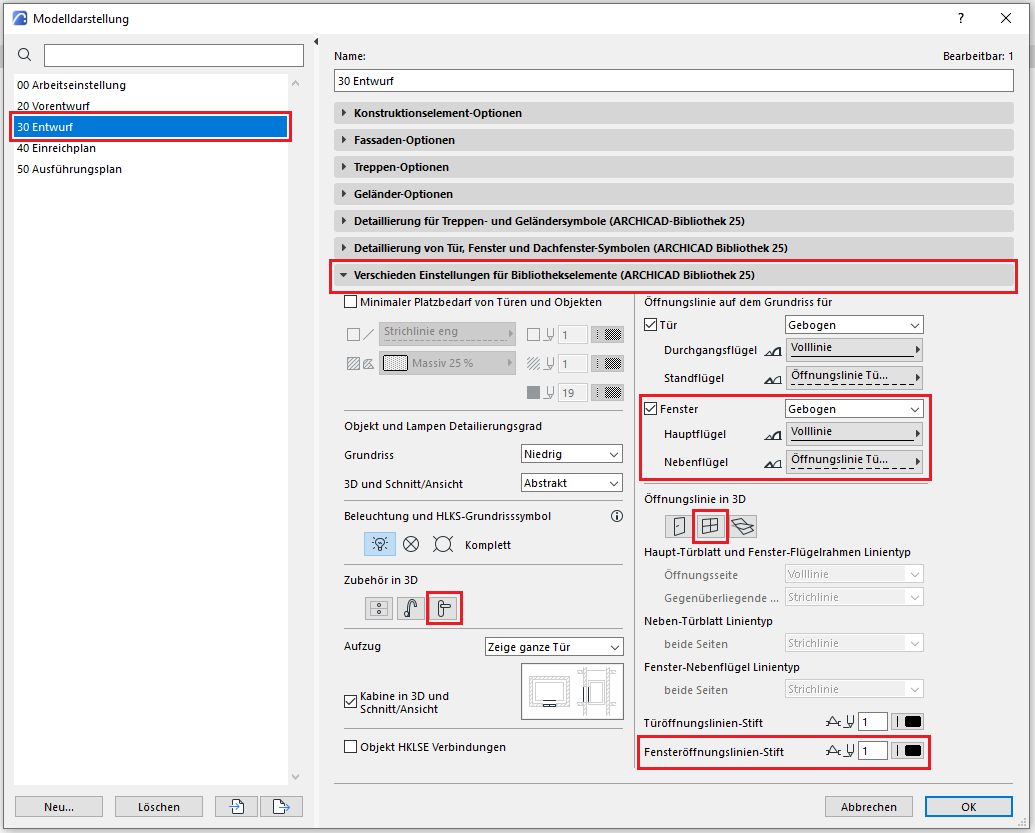Uncheck the Fenster opening line checkbox
This screenshot has height=833, width=1035.
pos(652,409)
